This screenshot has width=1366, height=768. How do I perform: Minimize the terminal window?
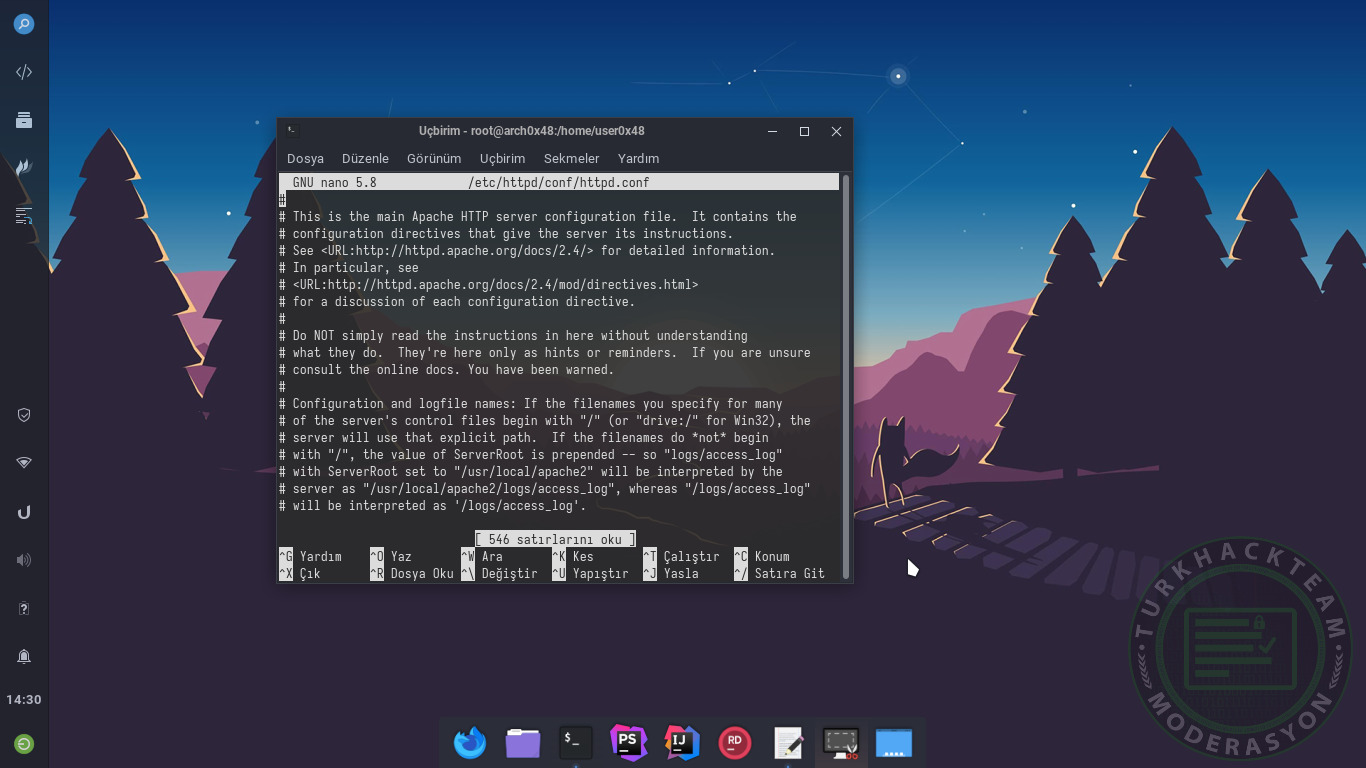pos(772,131)
